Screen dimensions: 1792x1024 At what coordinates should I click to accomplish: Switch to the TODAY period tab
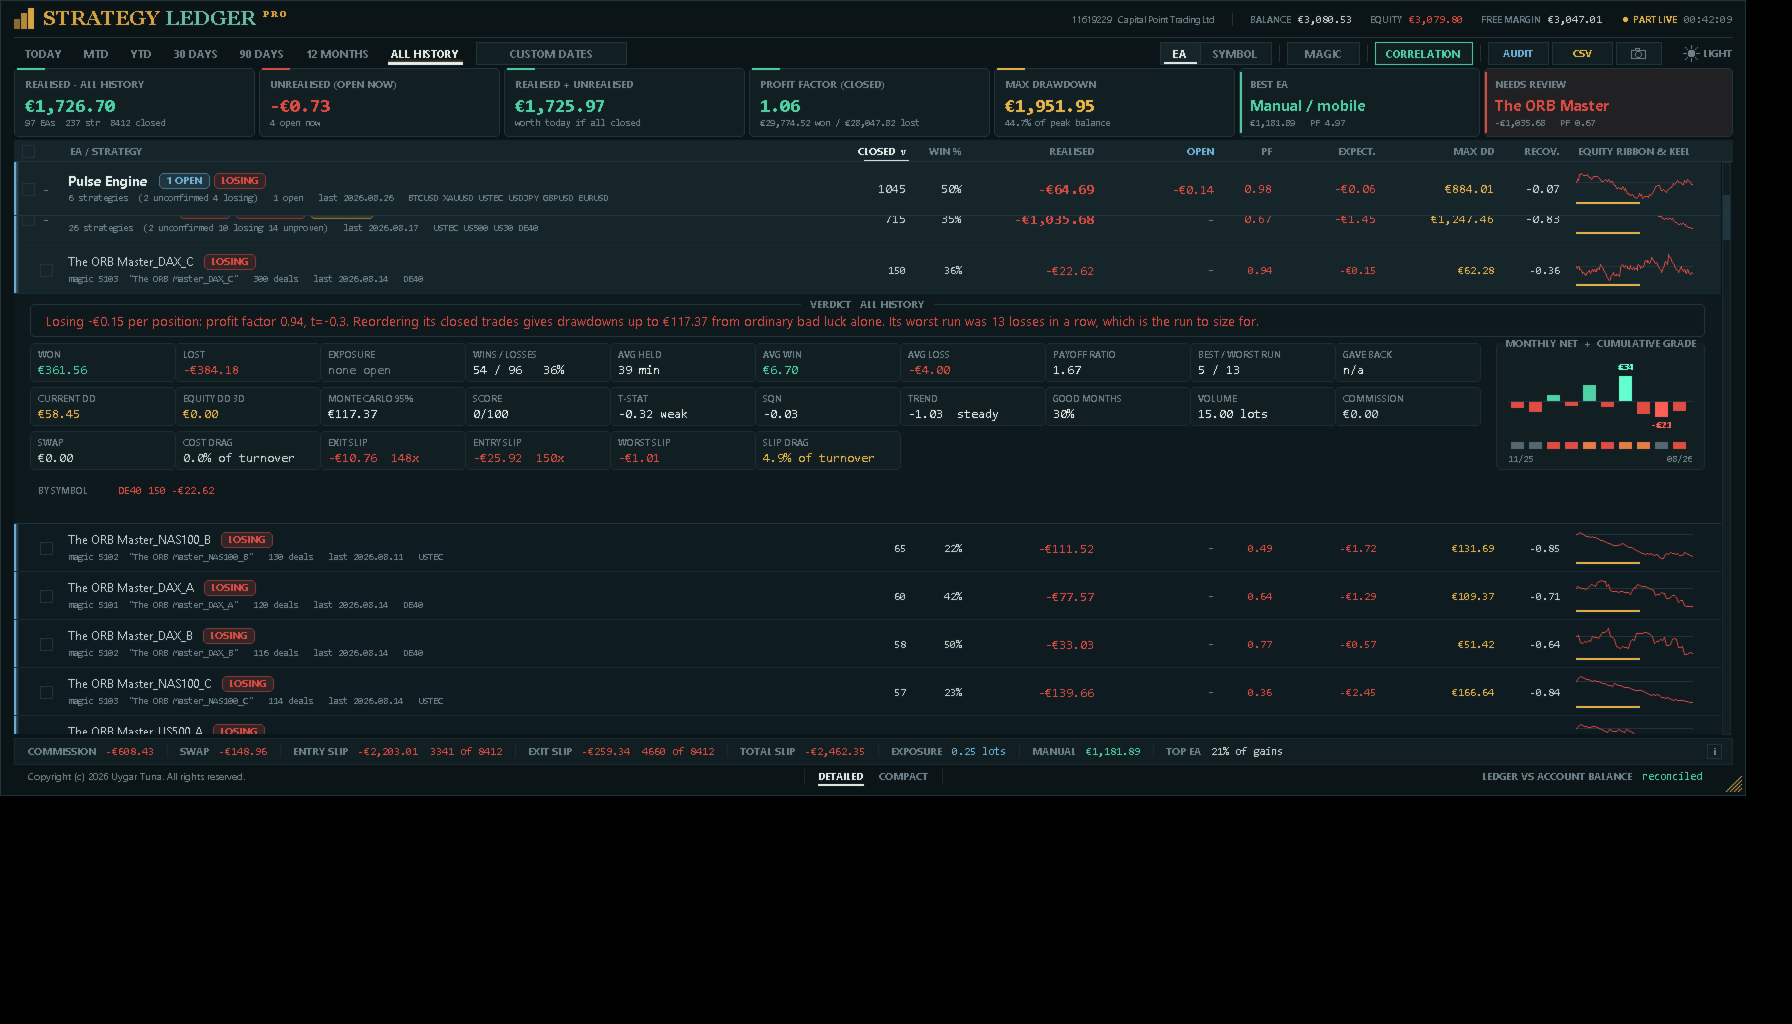[43, 54]
